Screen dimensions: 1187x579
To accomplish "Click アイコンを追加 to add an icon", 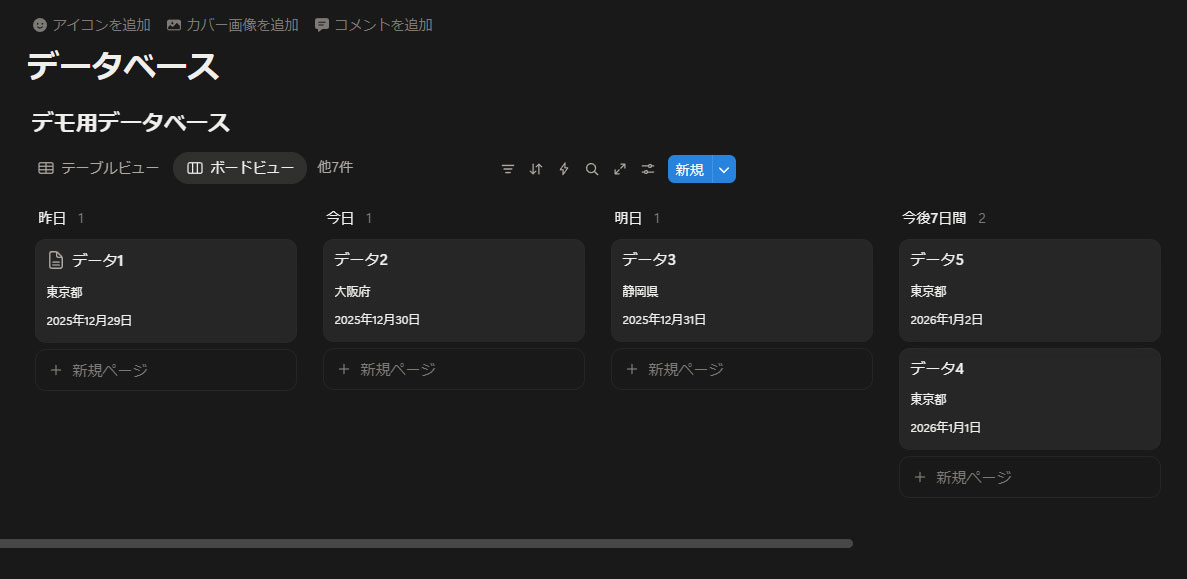I will (92, 25).
